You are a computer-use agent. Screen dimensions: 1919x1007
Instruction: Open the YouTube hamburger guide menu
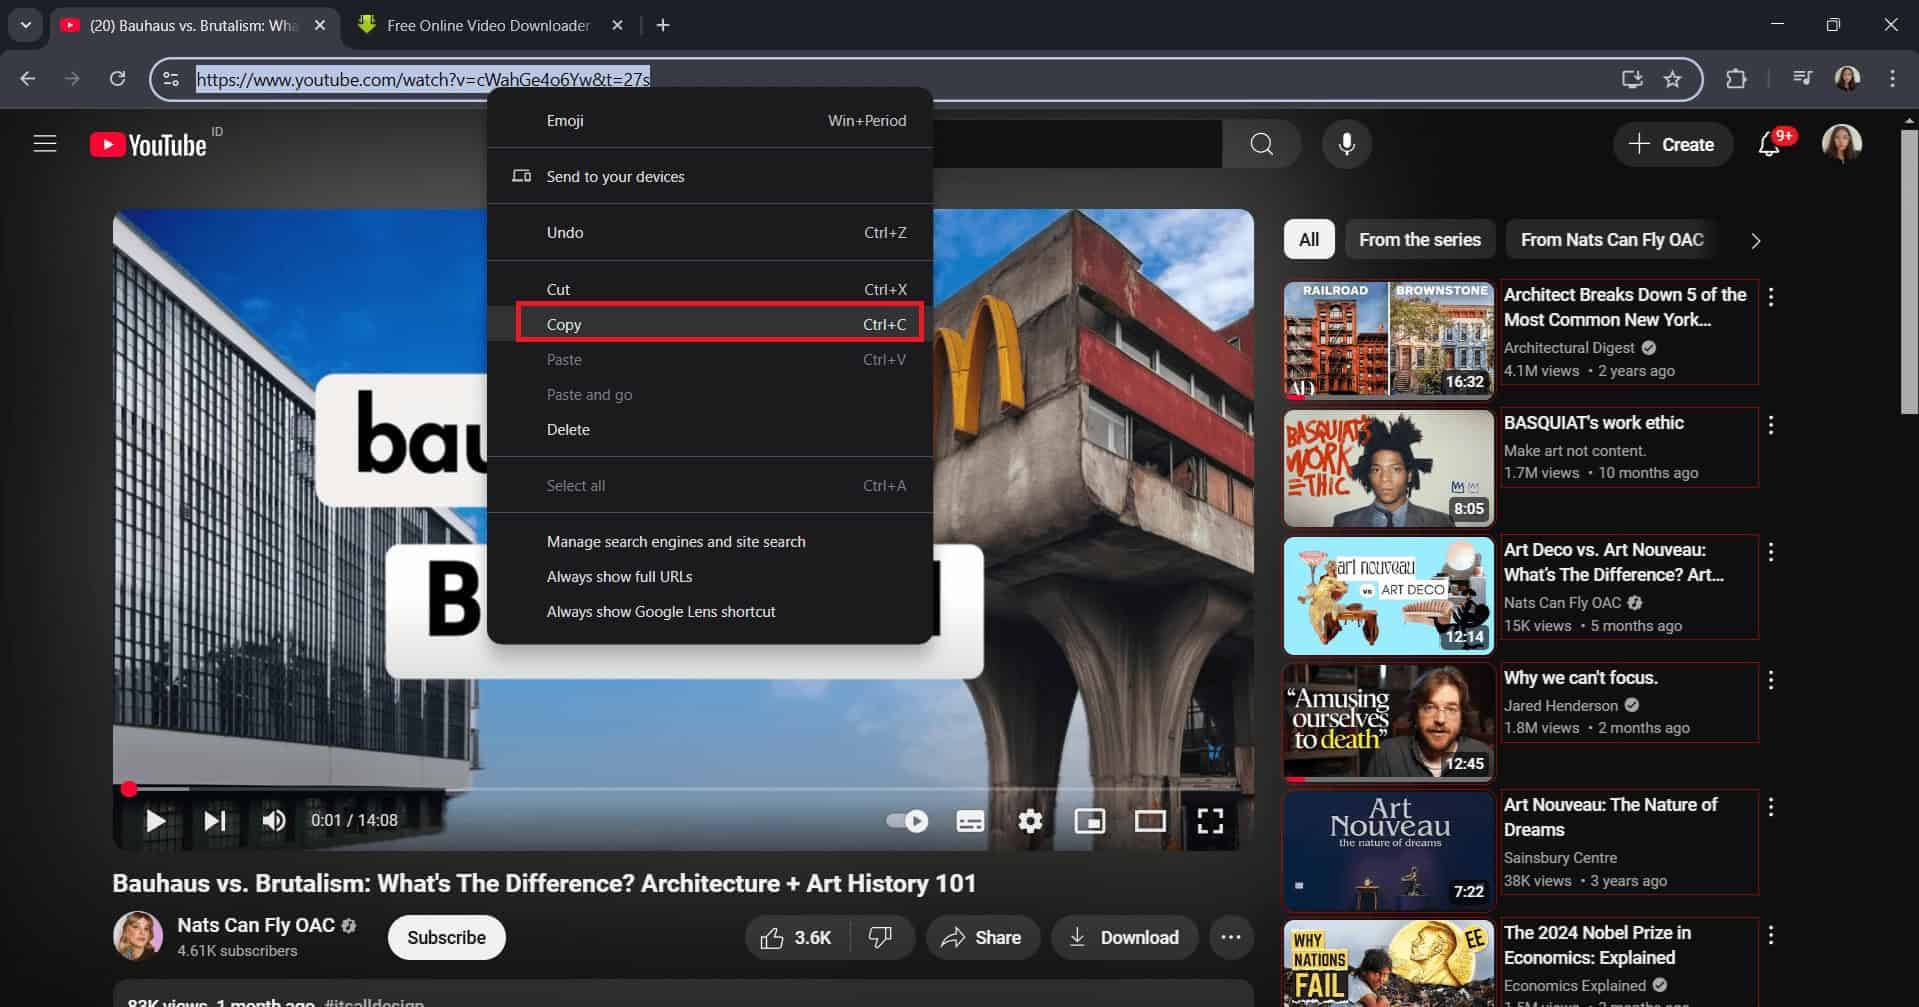point(45,144)
